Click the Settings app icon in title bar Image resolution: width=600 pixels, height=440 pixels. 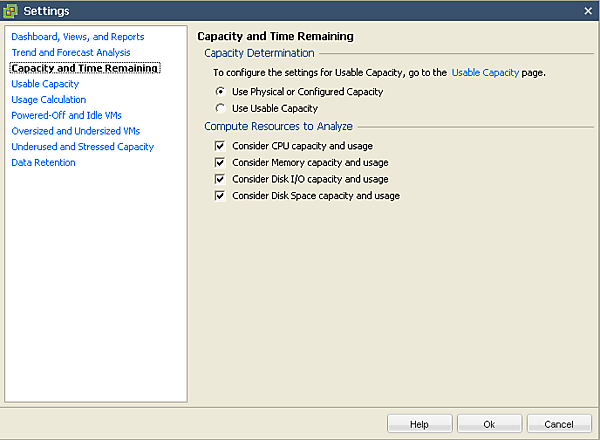[x=11, y=10]
